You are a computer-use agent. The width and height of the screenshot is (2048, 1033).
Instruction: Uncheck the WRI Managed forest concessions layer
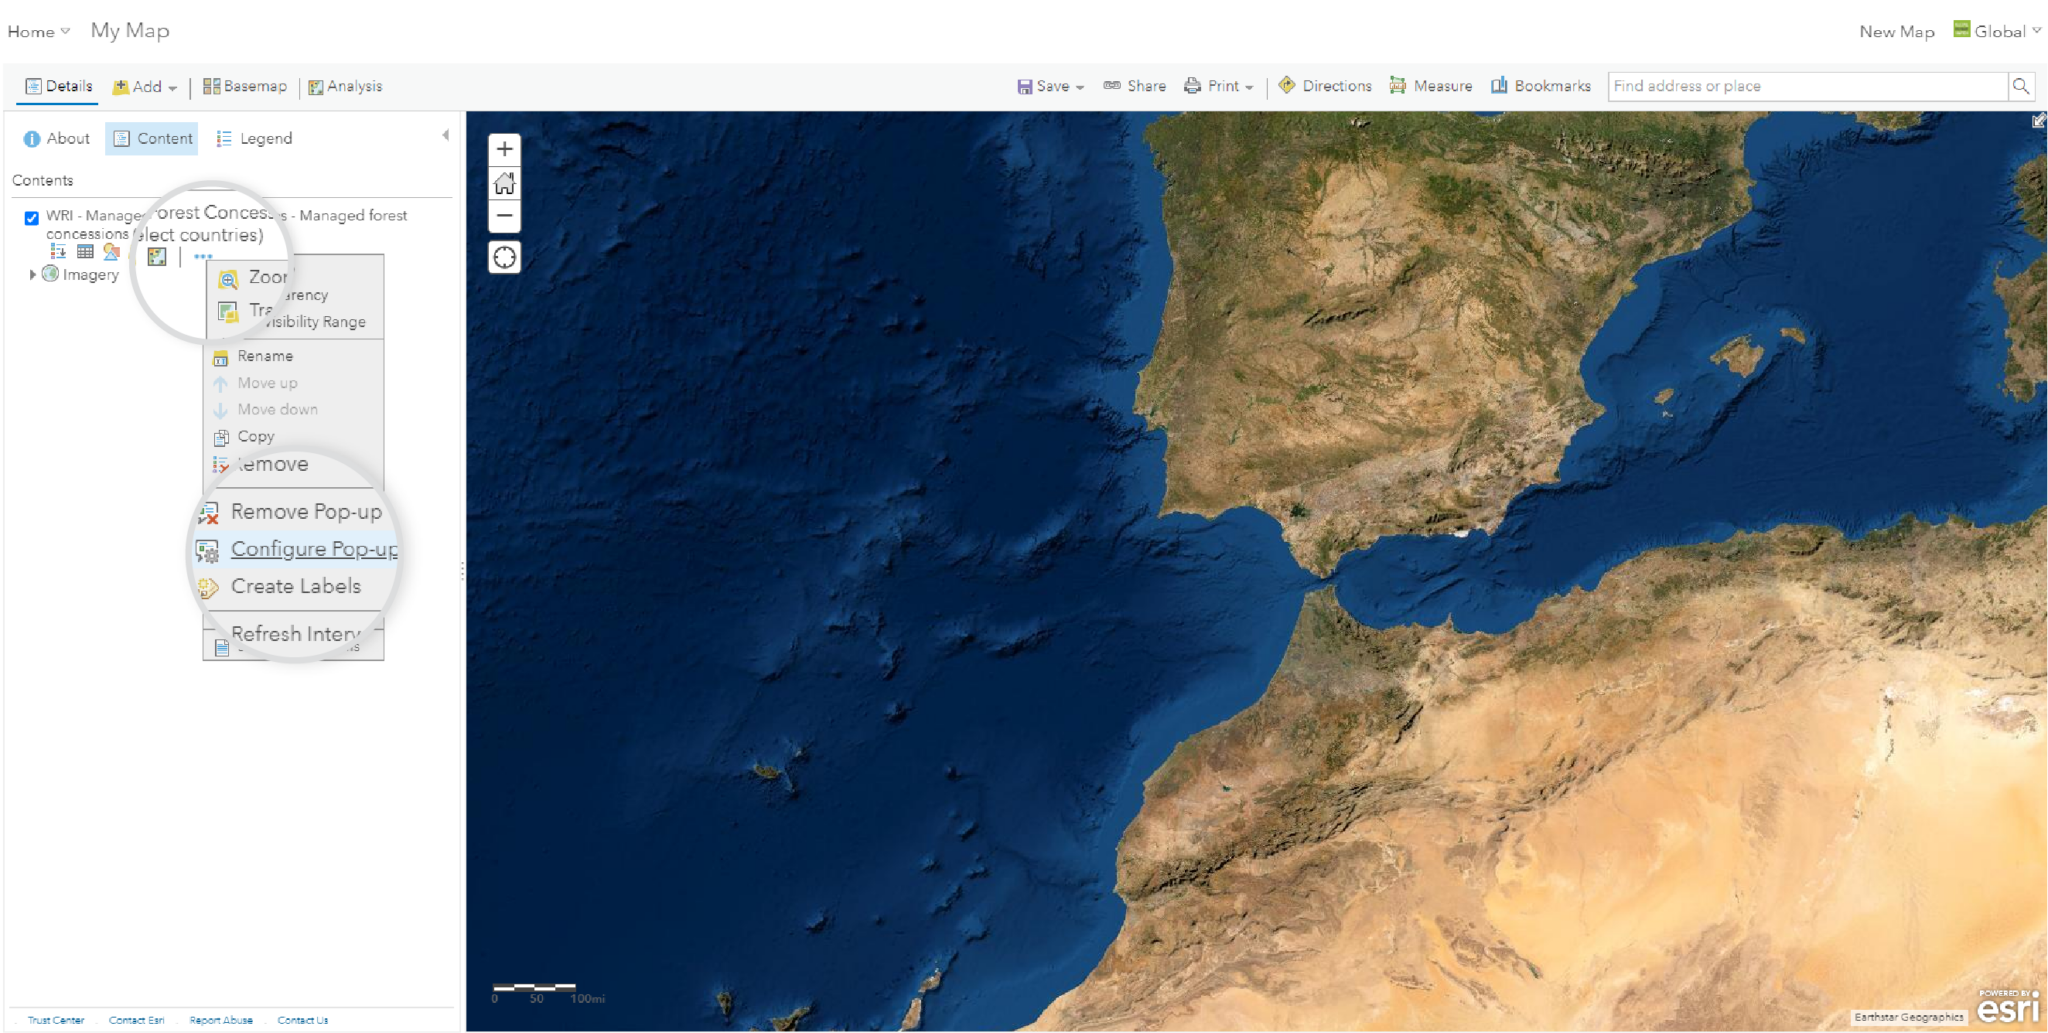point(32,218)
